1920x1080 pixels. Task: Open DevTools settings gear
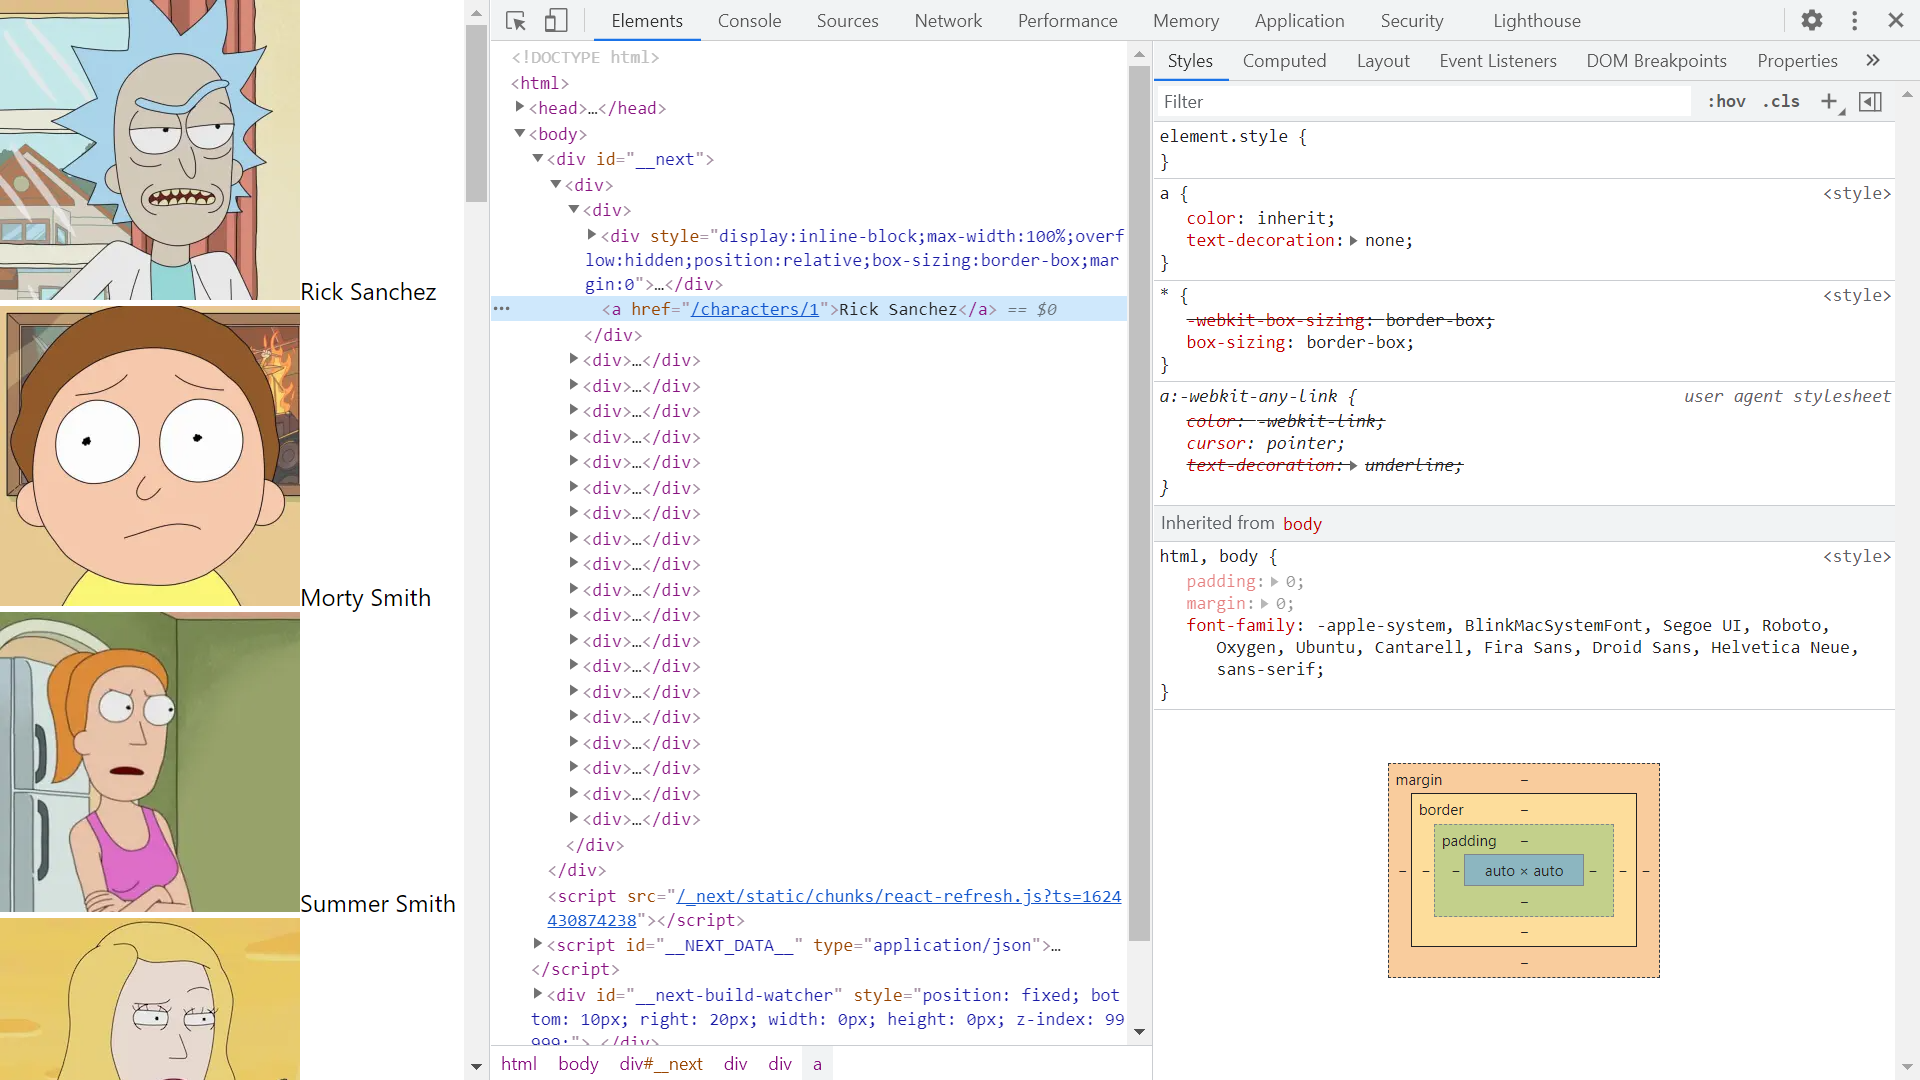(1812, 21)
